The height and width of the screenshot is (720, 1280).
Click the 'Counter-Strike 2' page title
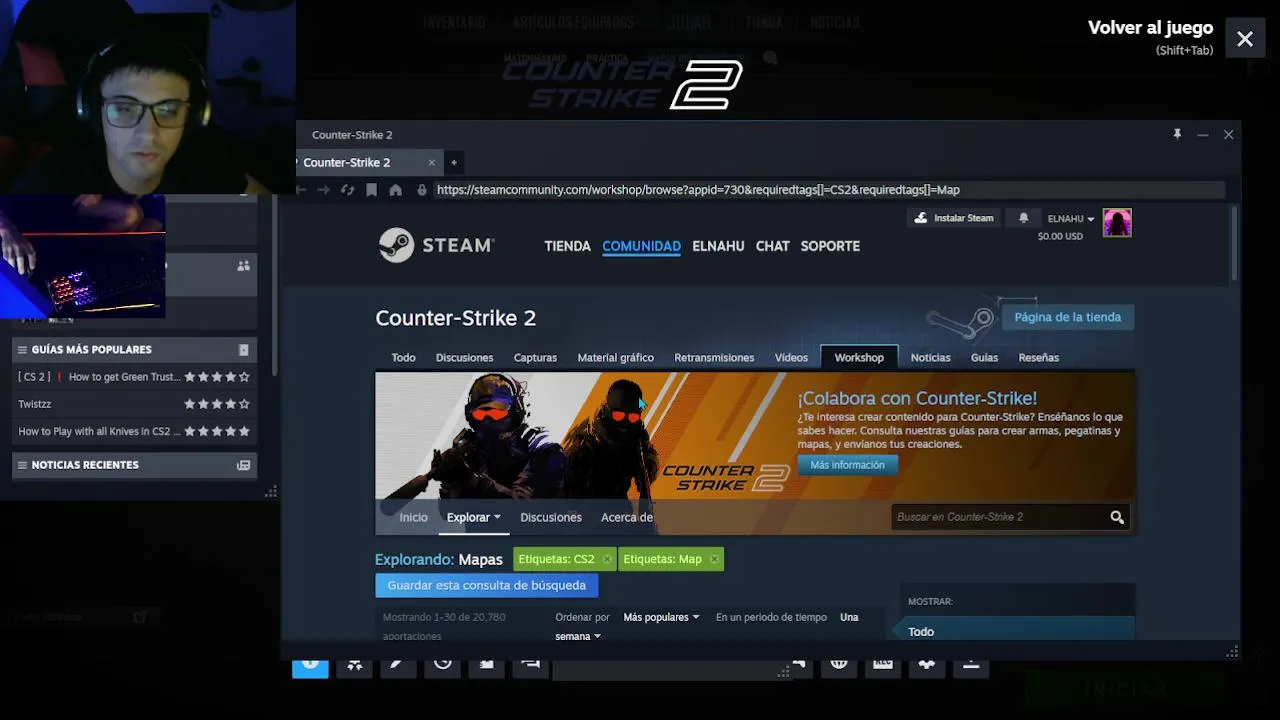click(455, 318)
